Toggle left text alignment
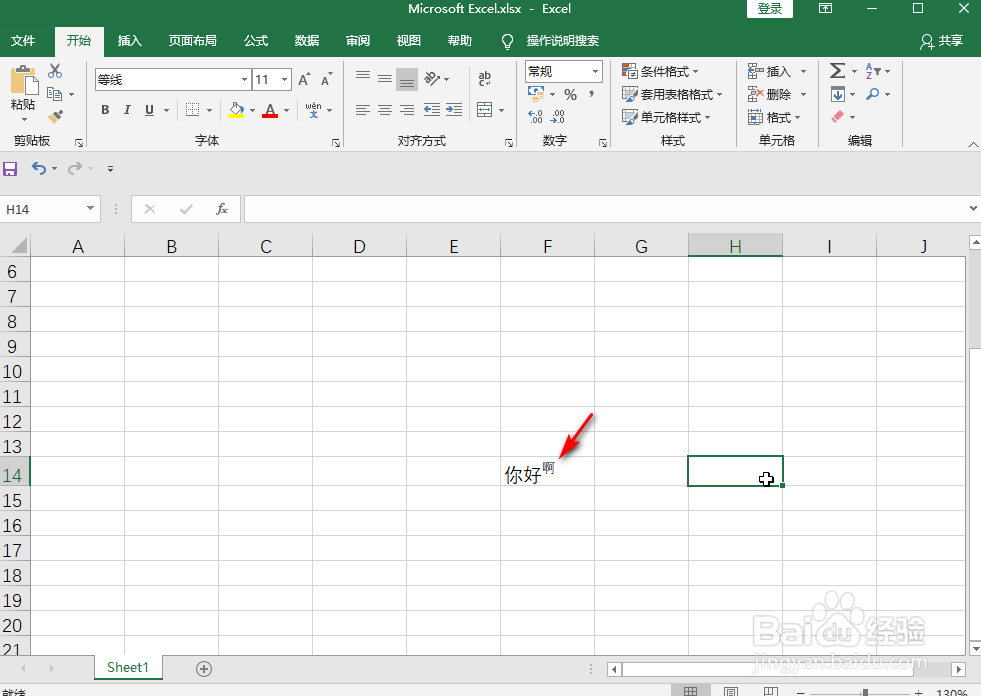Screen dimensions: 981x696 tap(363, 110)
